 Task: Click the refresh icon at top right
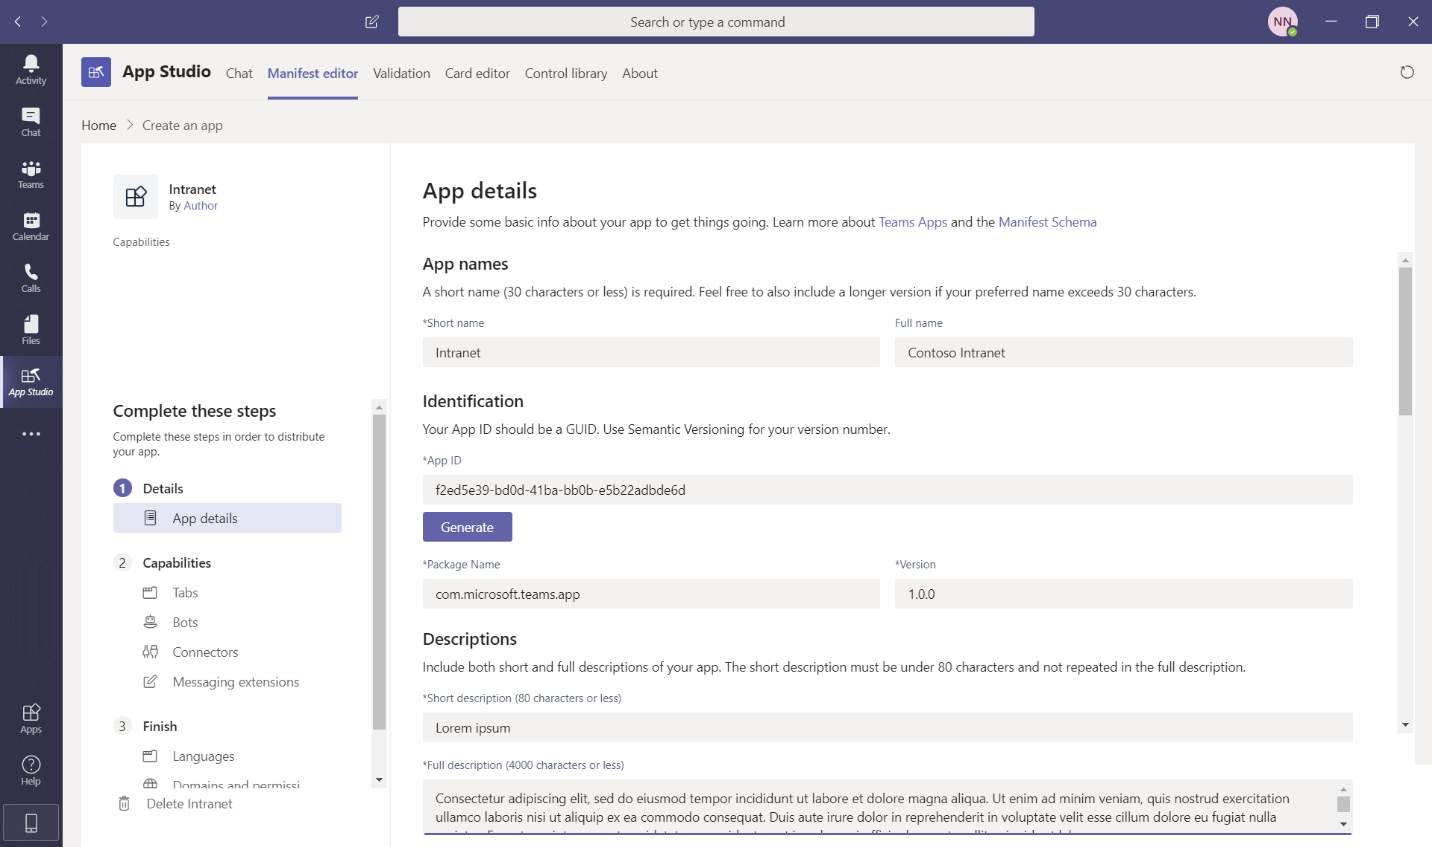pos(1406,72)
